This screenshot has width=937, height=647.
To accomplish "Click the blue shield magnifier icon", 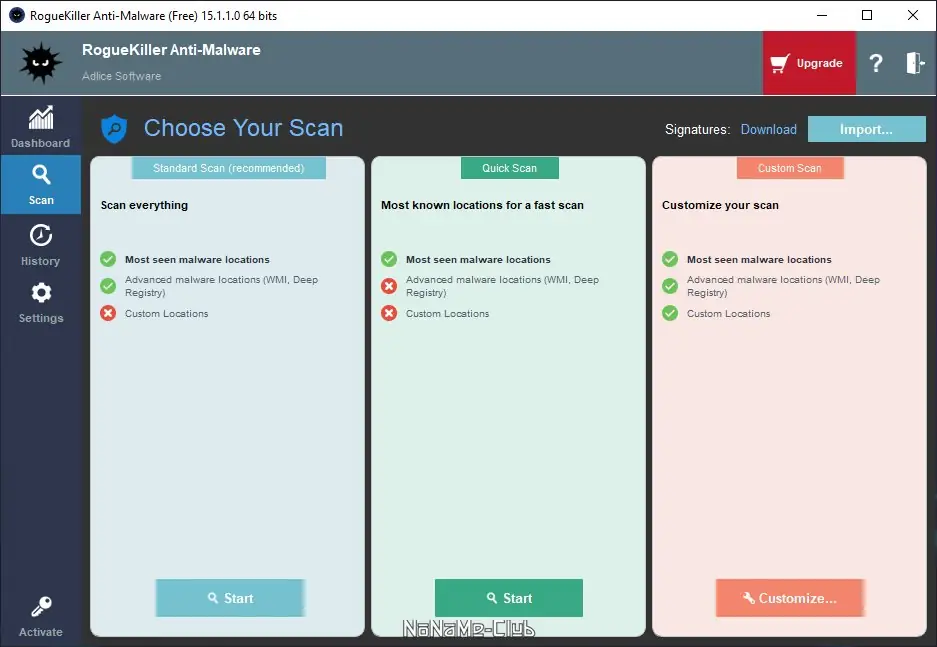I will (x=114, y=128).
